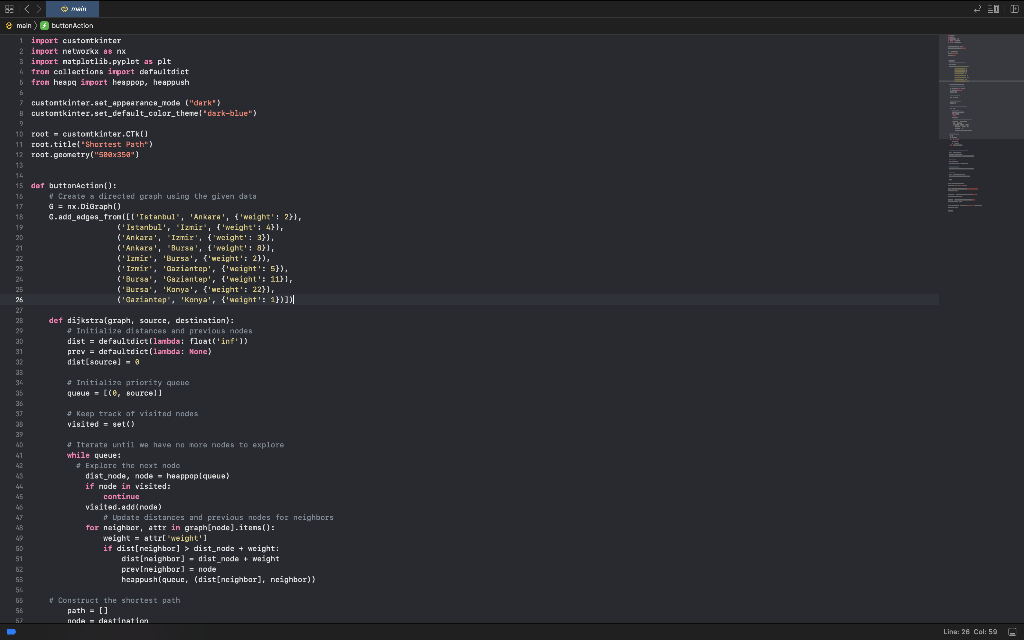The height and width of the screenshot is (640, 1024).
Task: Click the 'Ankara', 'Izmir' weight 3 edge
Action: [x=196, y=238]
